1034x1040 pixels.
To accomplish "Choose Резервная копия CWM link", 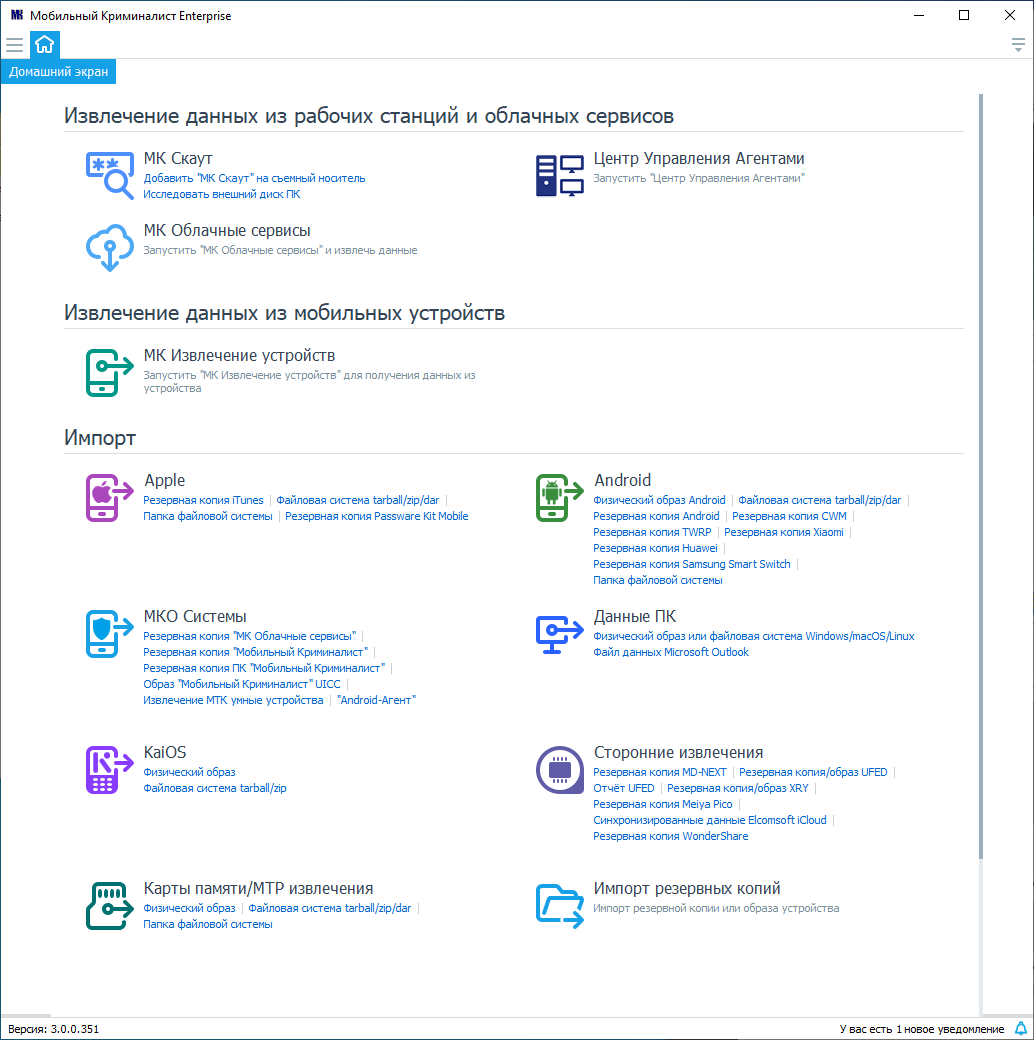I will click(789, 516).
